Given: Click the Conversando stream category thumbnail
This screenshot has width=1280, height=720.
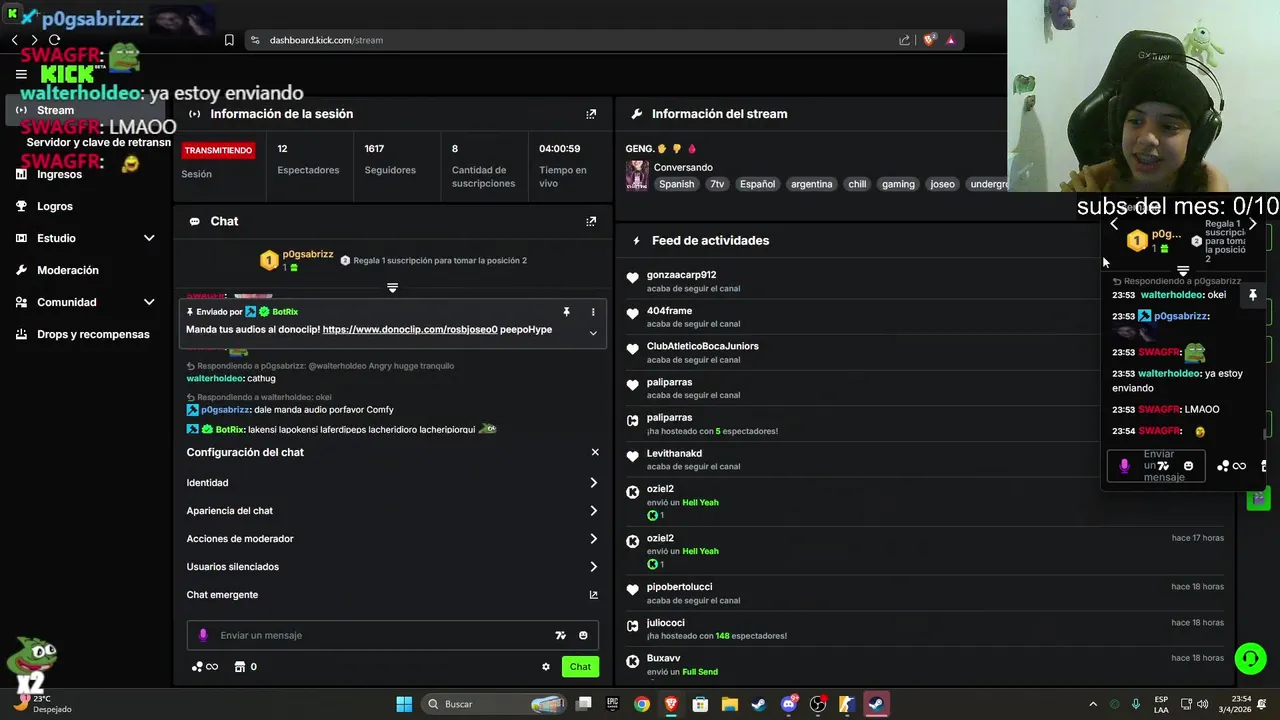Looking at the screenshot, I should click(637, 175).
